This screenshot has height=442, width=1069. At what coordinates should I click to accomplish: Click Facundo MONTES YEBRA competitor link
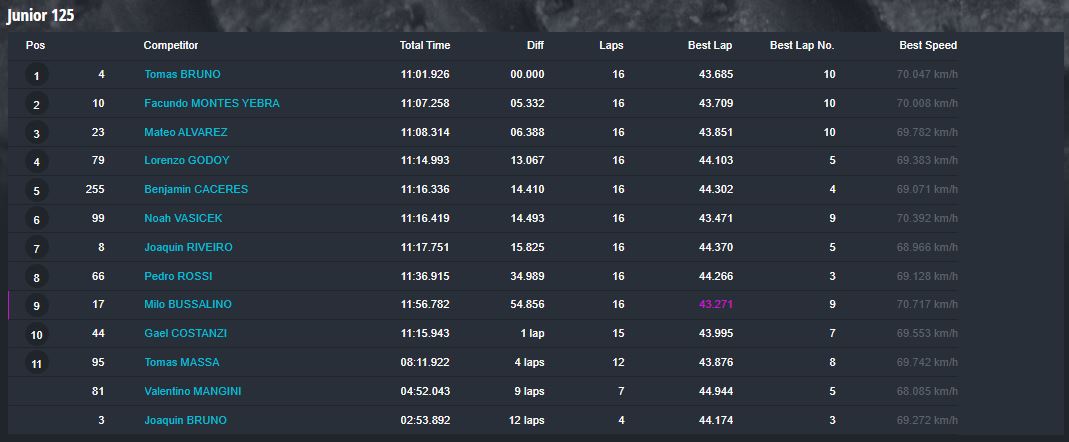click(x=212, y=104)
